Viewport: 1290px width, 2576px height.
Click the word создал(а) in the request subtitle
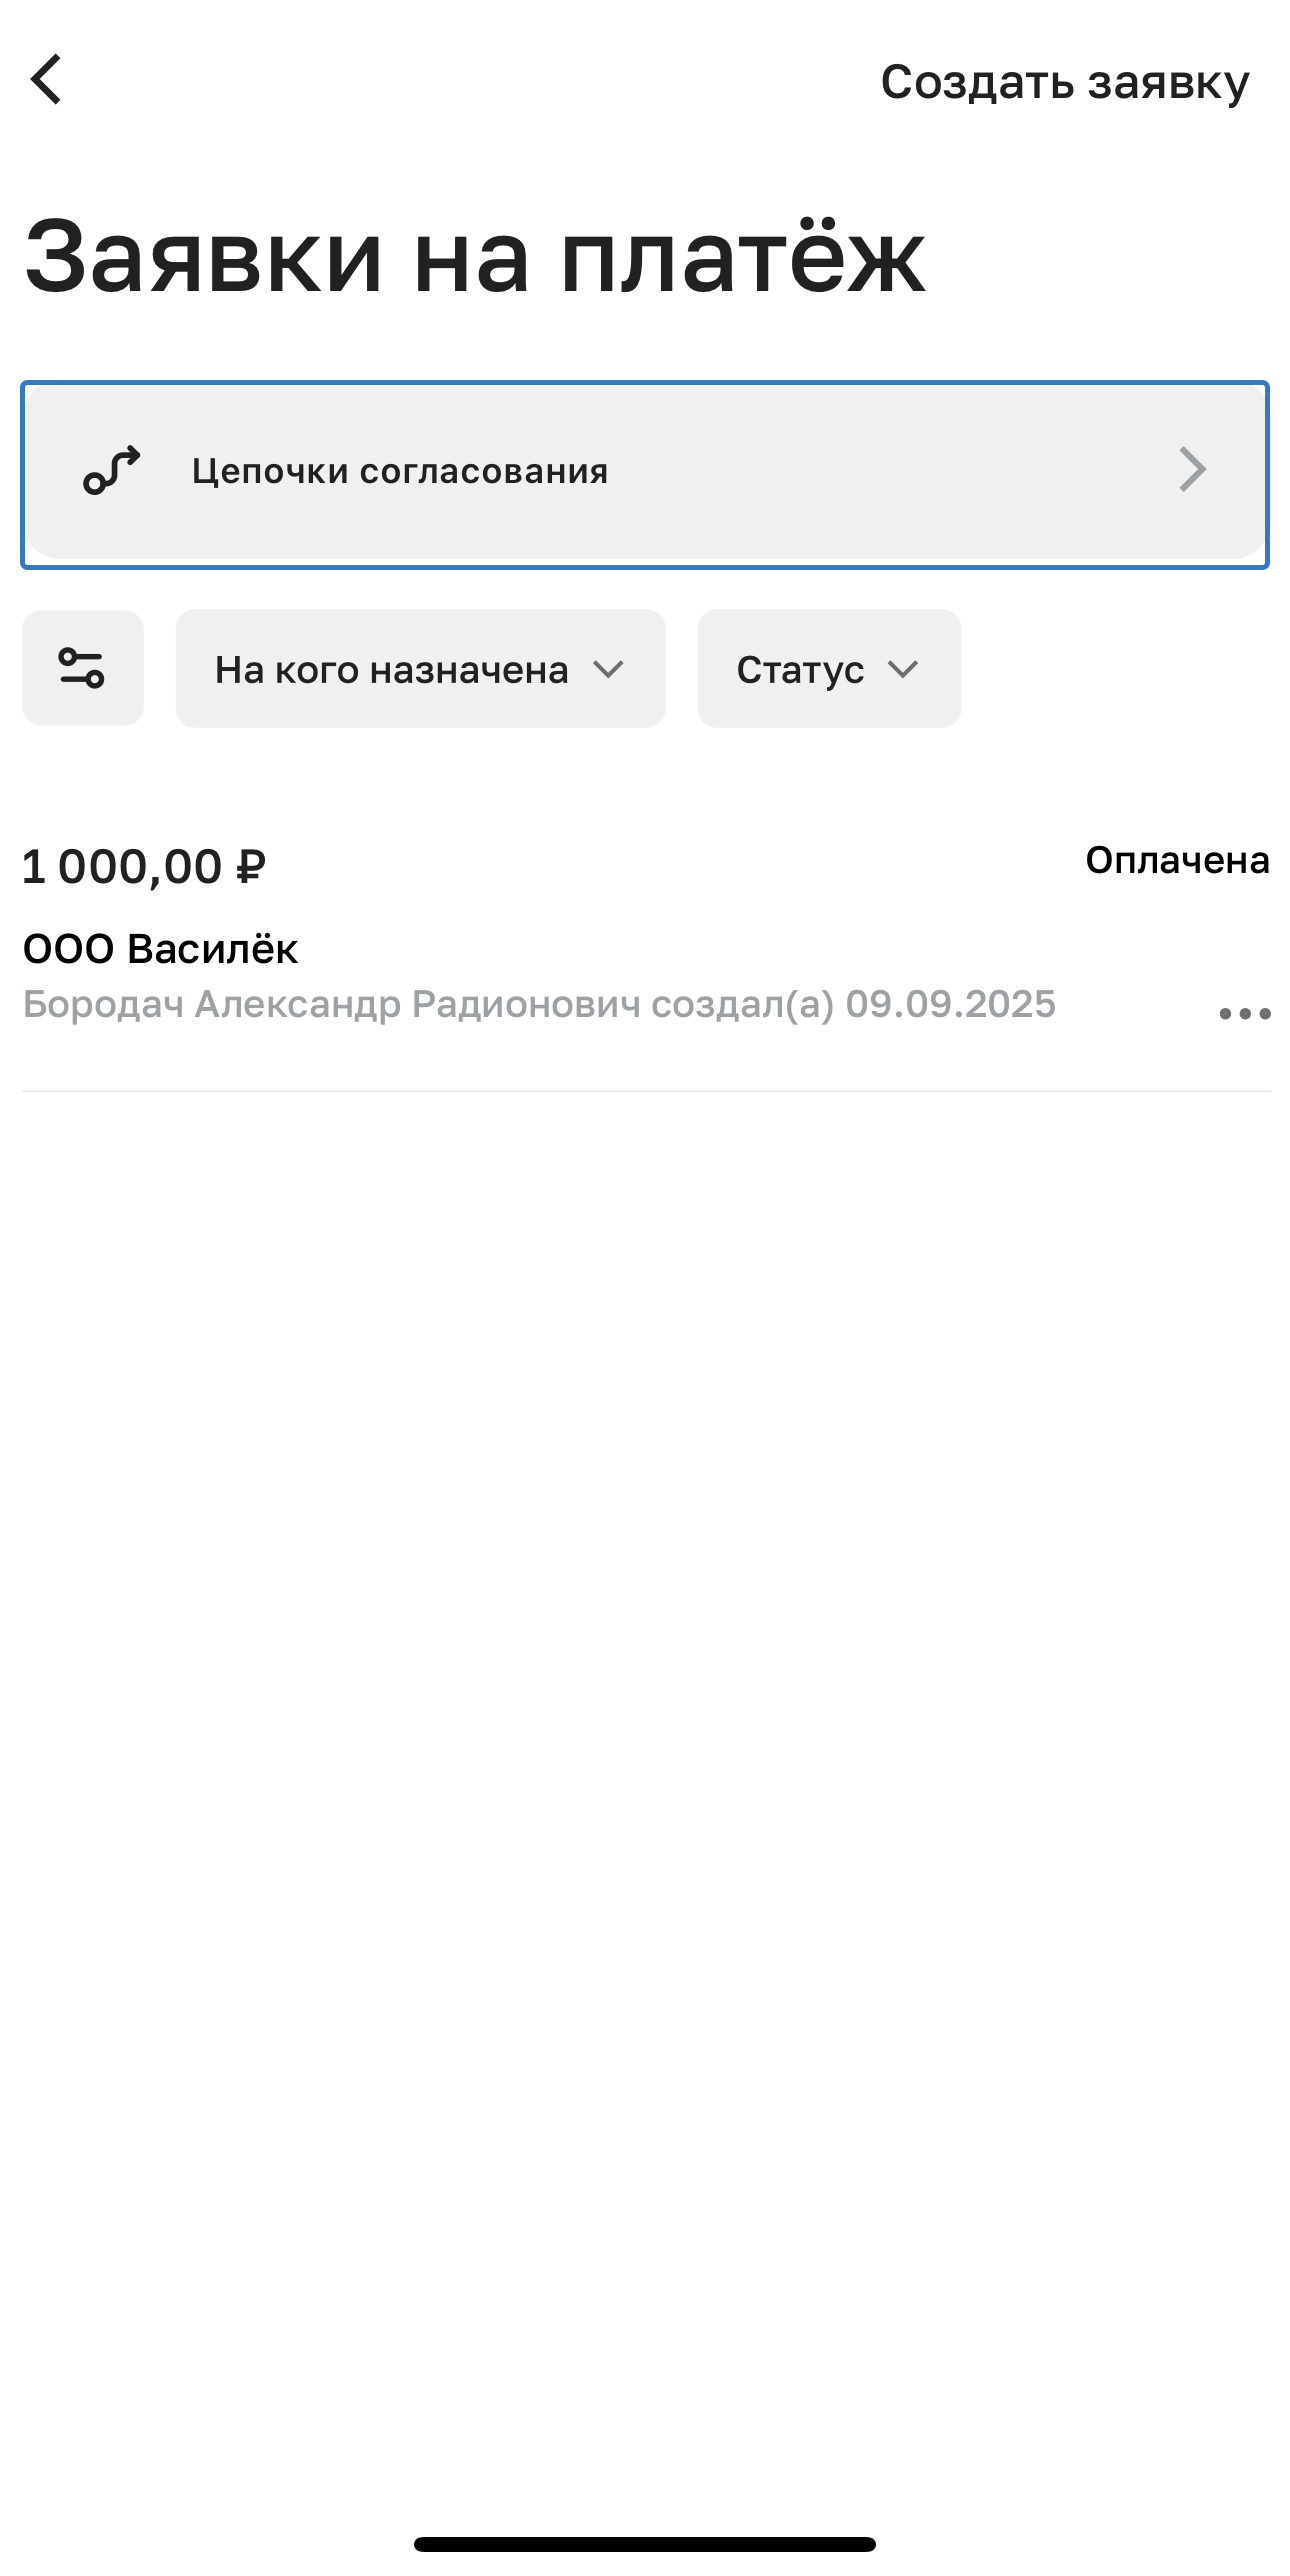pos(742,1004)
